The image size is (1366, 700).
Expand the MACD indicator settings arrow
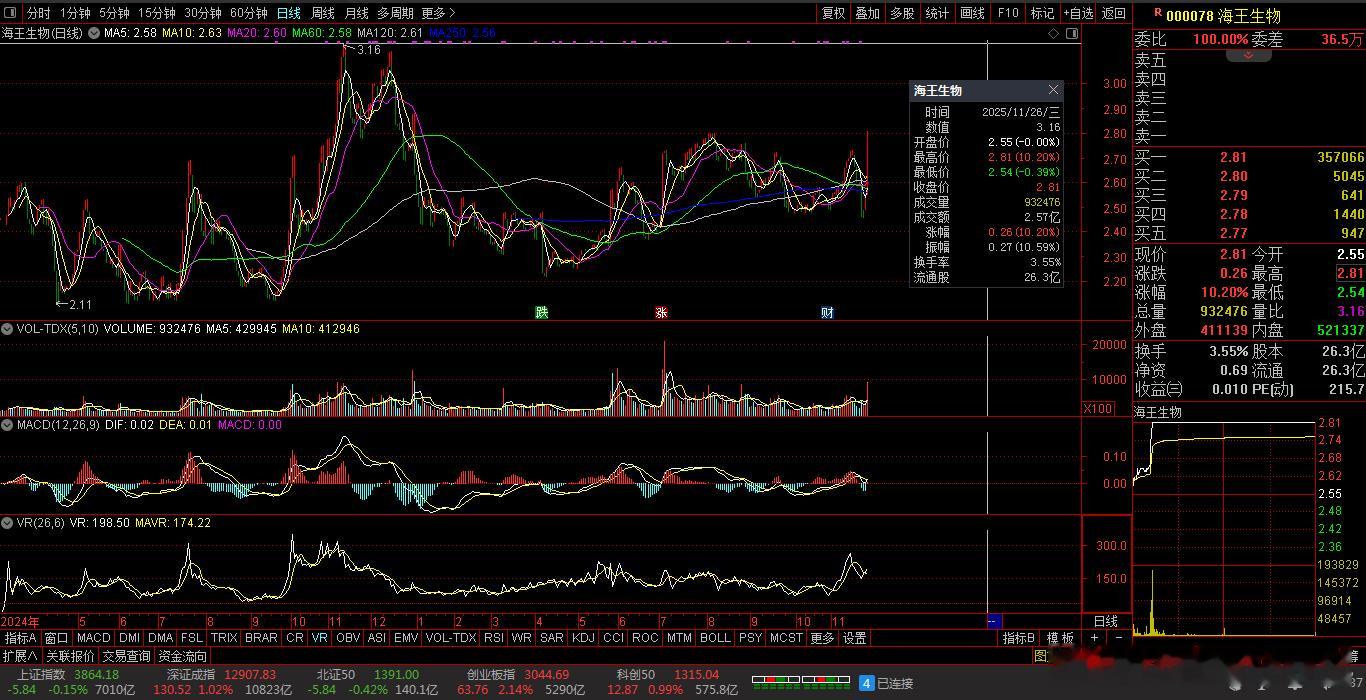[7, 425]
